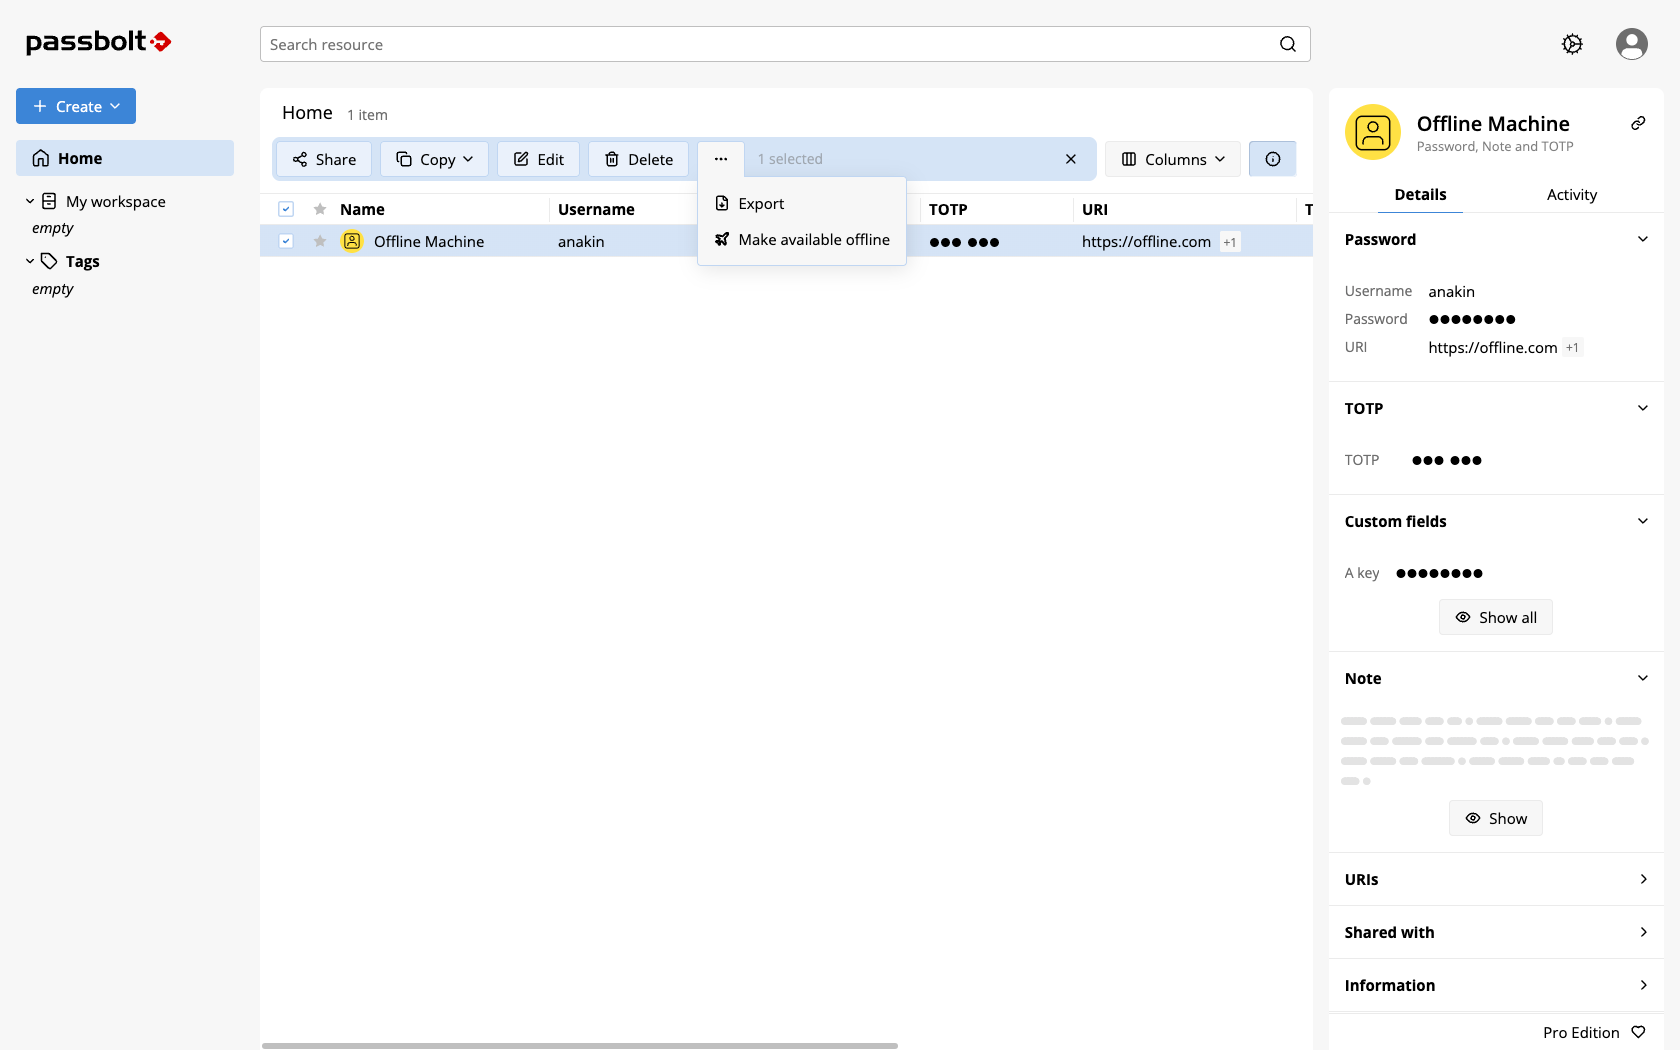Reveal the TOTP dots in the table row
Image resolution: width=1680 pixels, height=1050 pixels.
point(964,242)
